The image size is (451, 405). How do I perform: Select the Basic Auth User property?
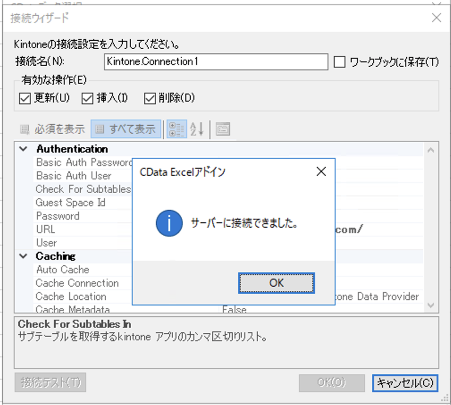click(74, 176)
